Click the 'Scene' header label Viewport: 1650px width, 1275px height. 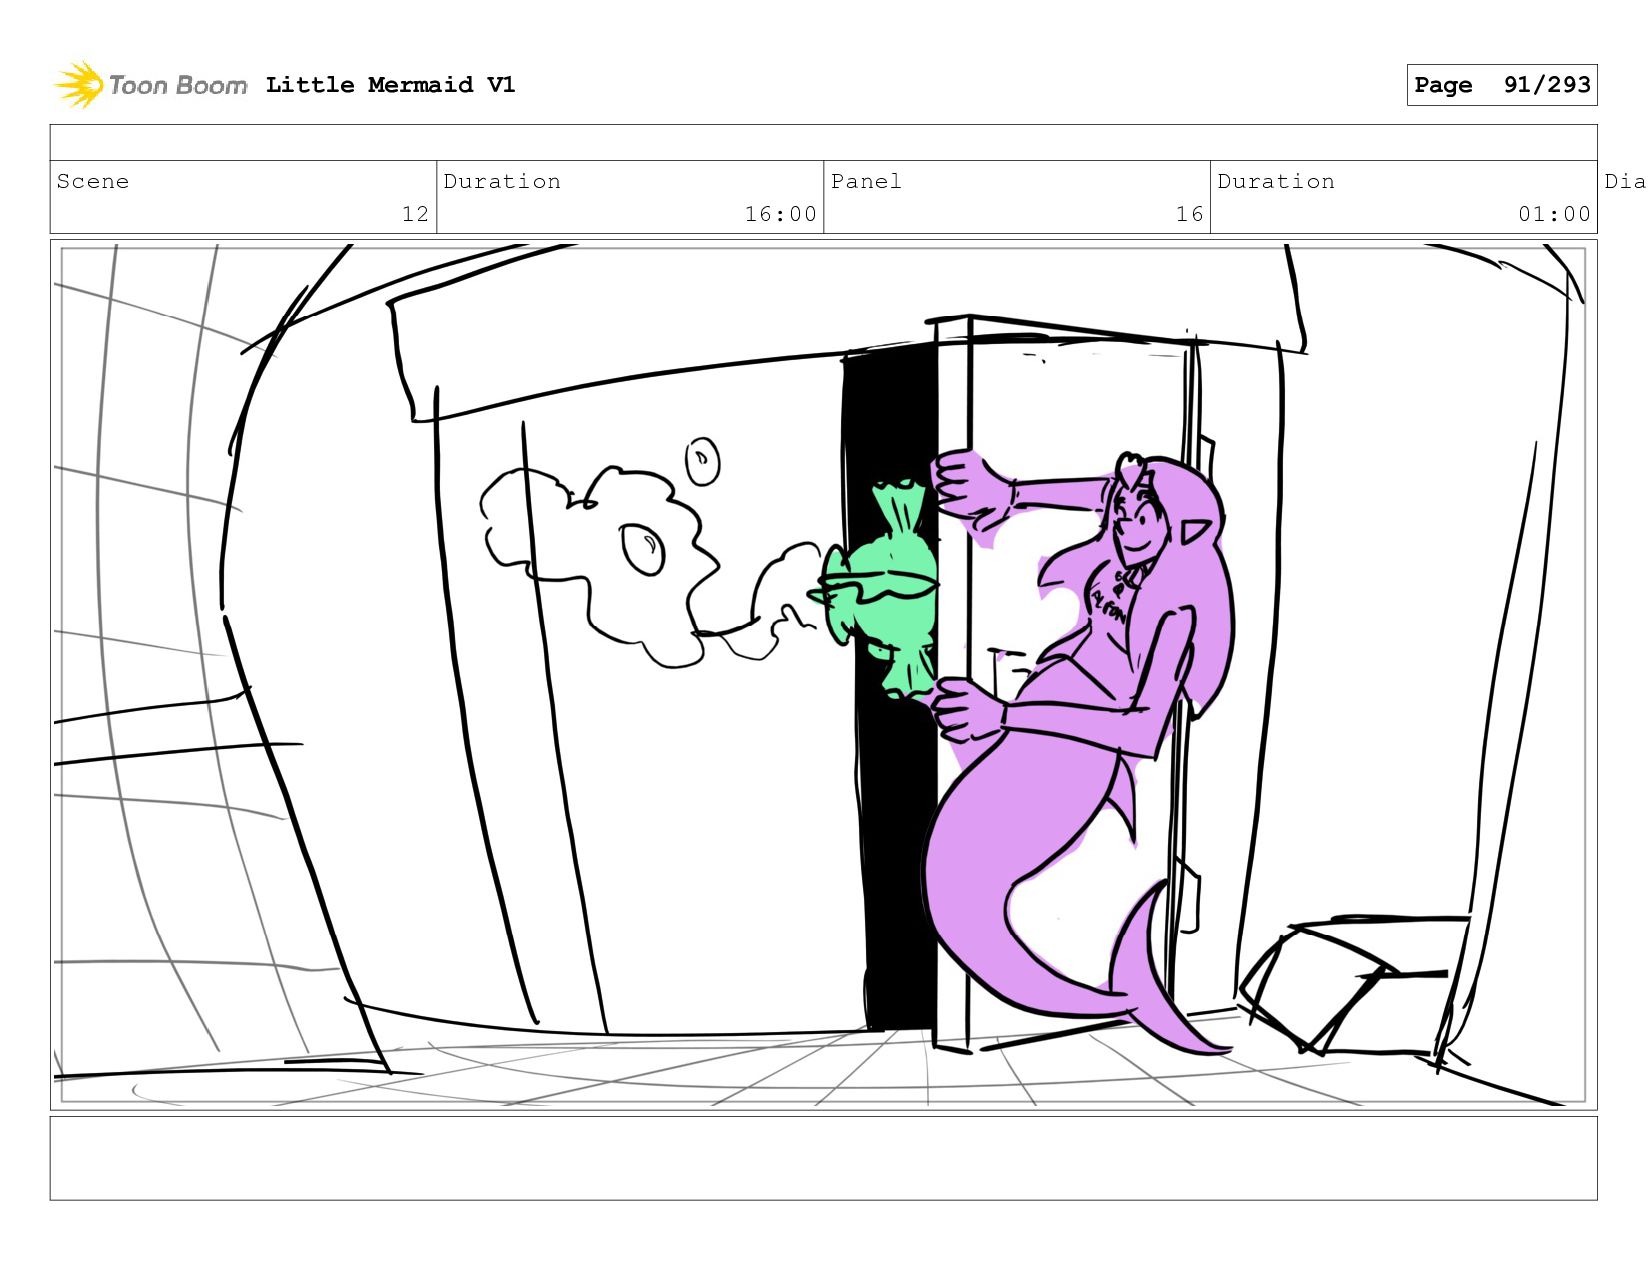click(x=93, y=181)
